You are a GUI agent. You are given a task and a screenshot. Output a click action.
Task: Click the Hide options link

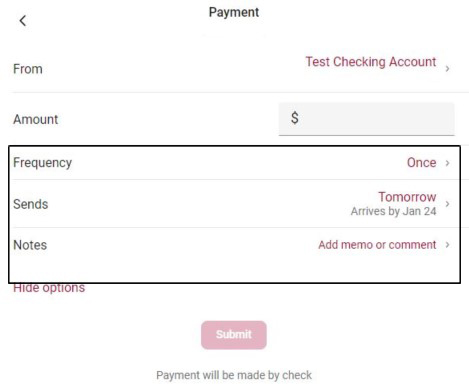[49, 288]
